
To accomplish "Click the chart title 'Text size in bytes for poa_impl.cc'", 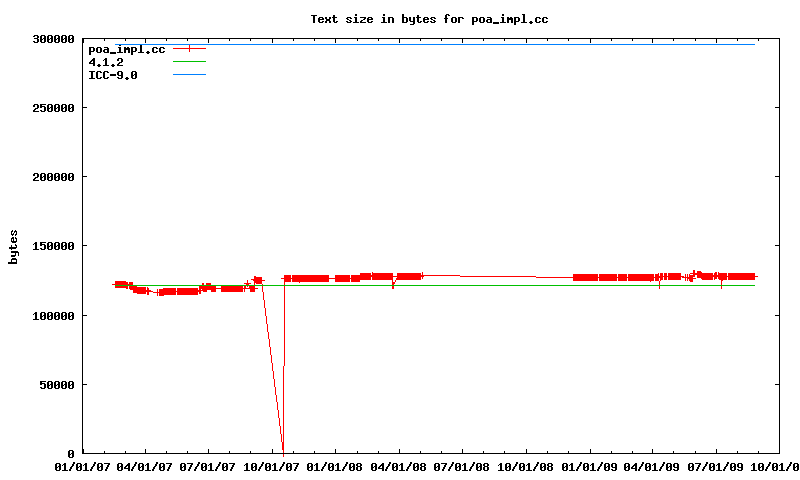I will pyautogui.click(x=429, y=18).
